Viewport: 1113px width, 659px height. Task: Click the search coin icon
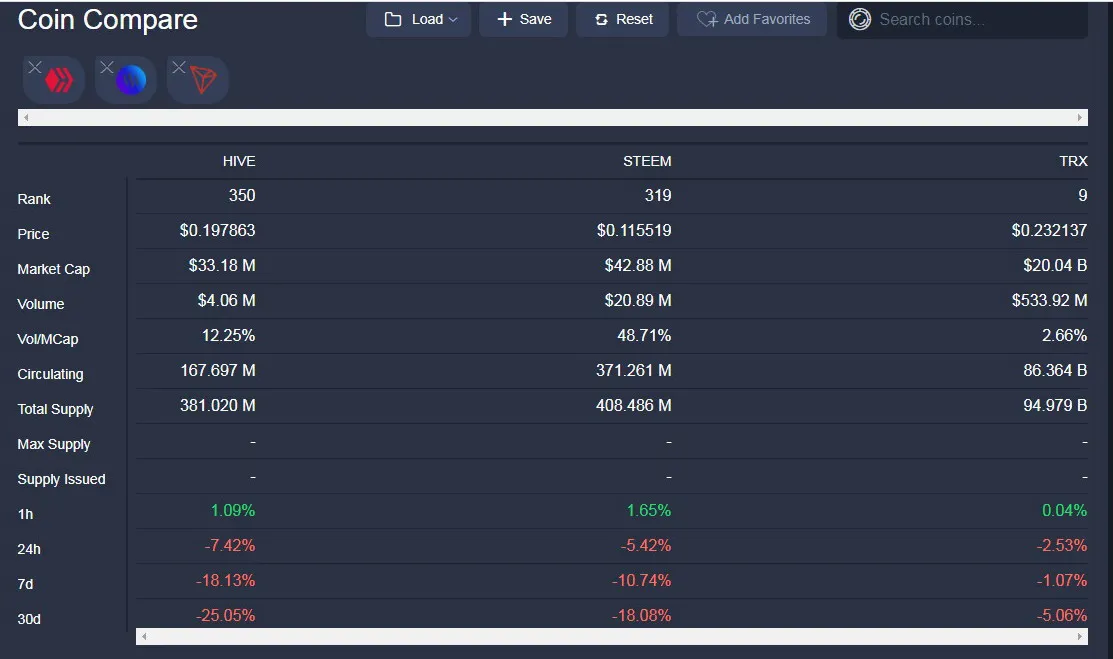click(860, 19)
